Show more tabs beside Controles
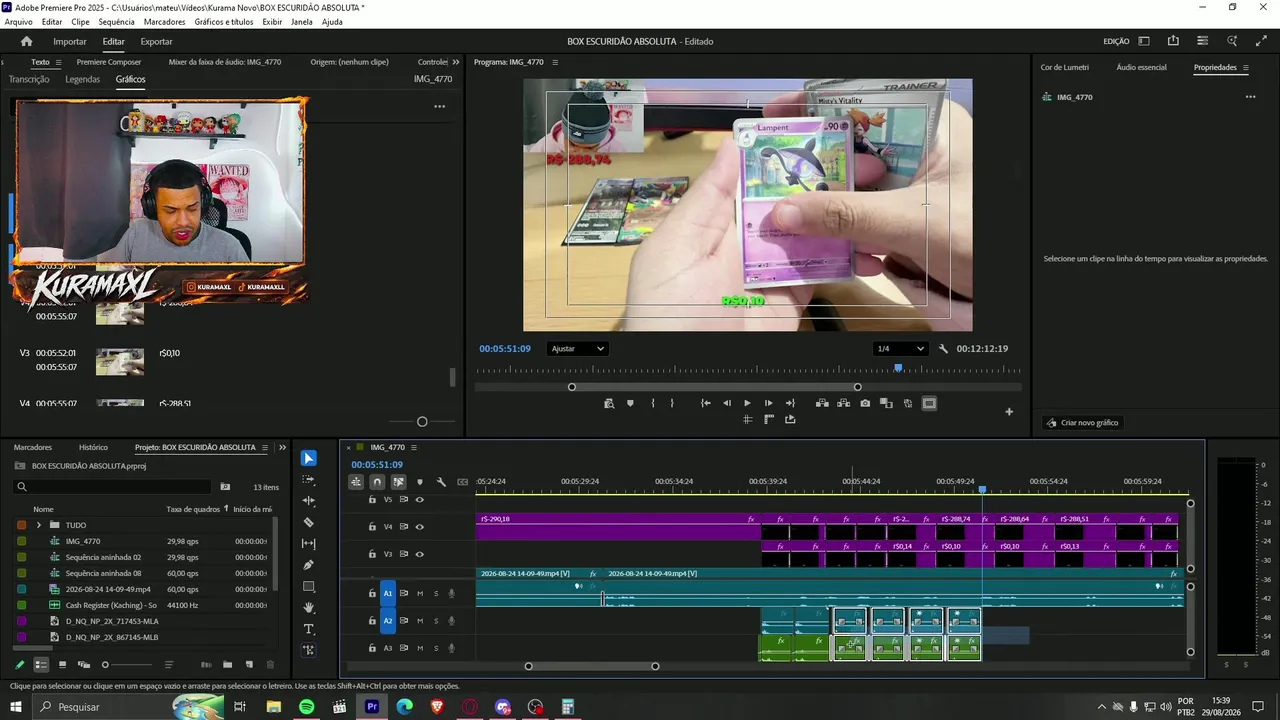 coord(456,62)
